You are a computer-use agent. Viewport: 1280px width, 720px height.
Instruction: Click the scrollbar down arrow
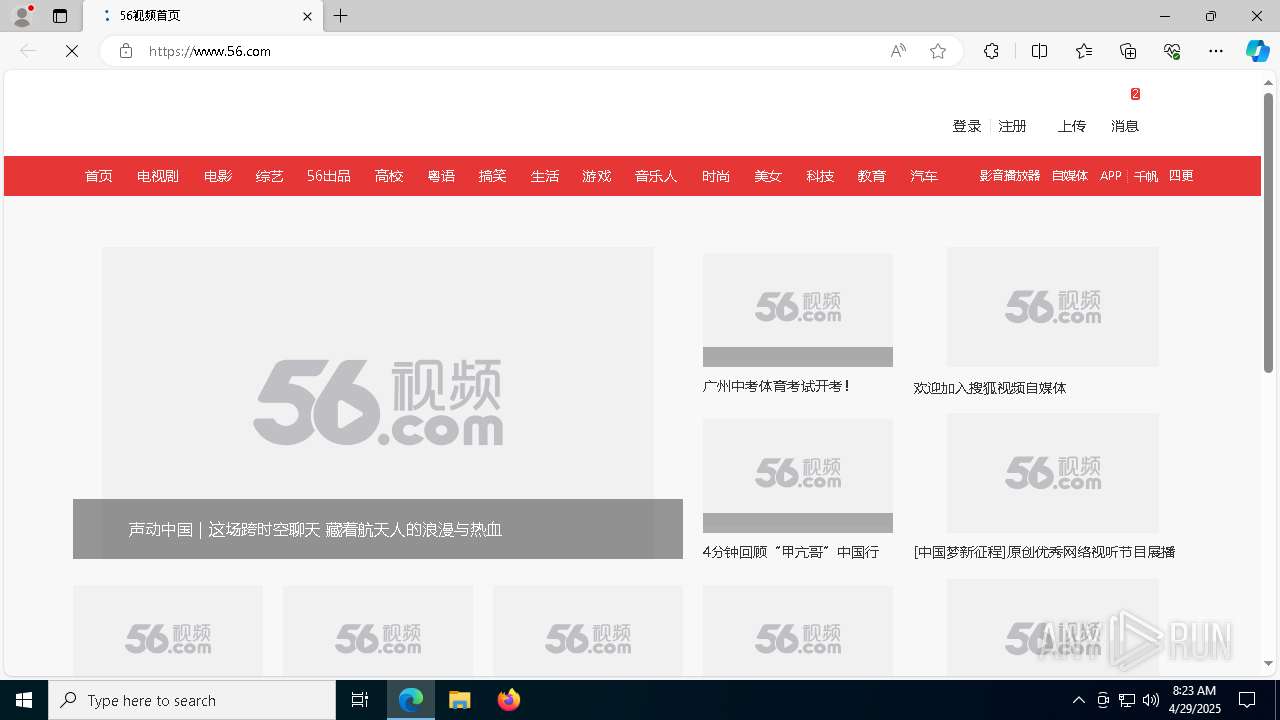click(x=1268, y=663)
